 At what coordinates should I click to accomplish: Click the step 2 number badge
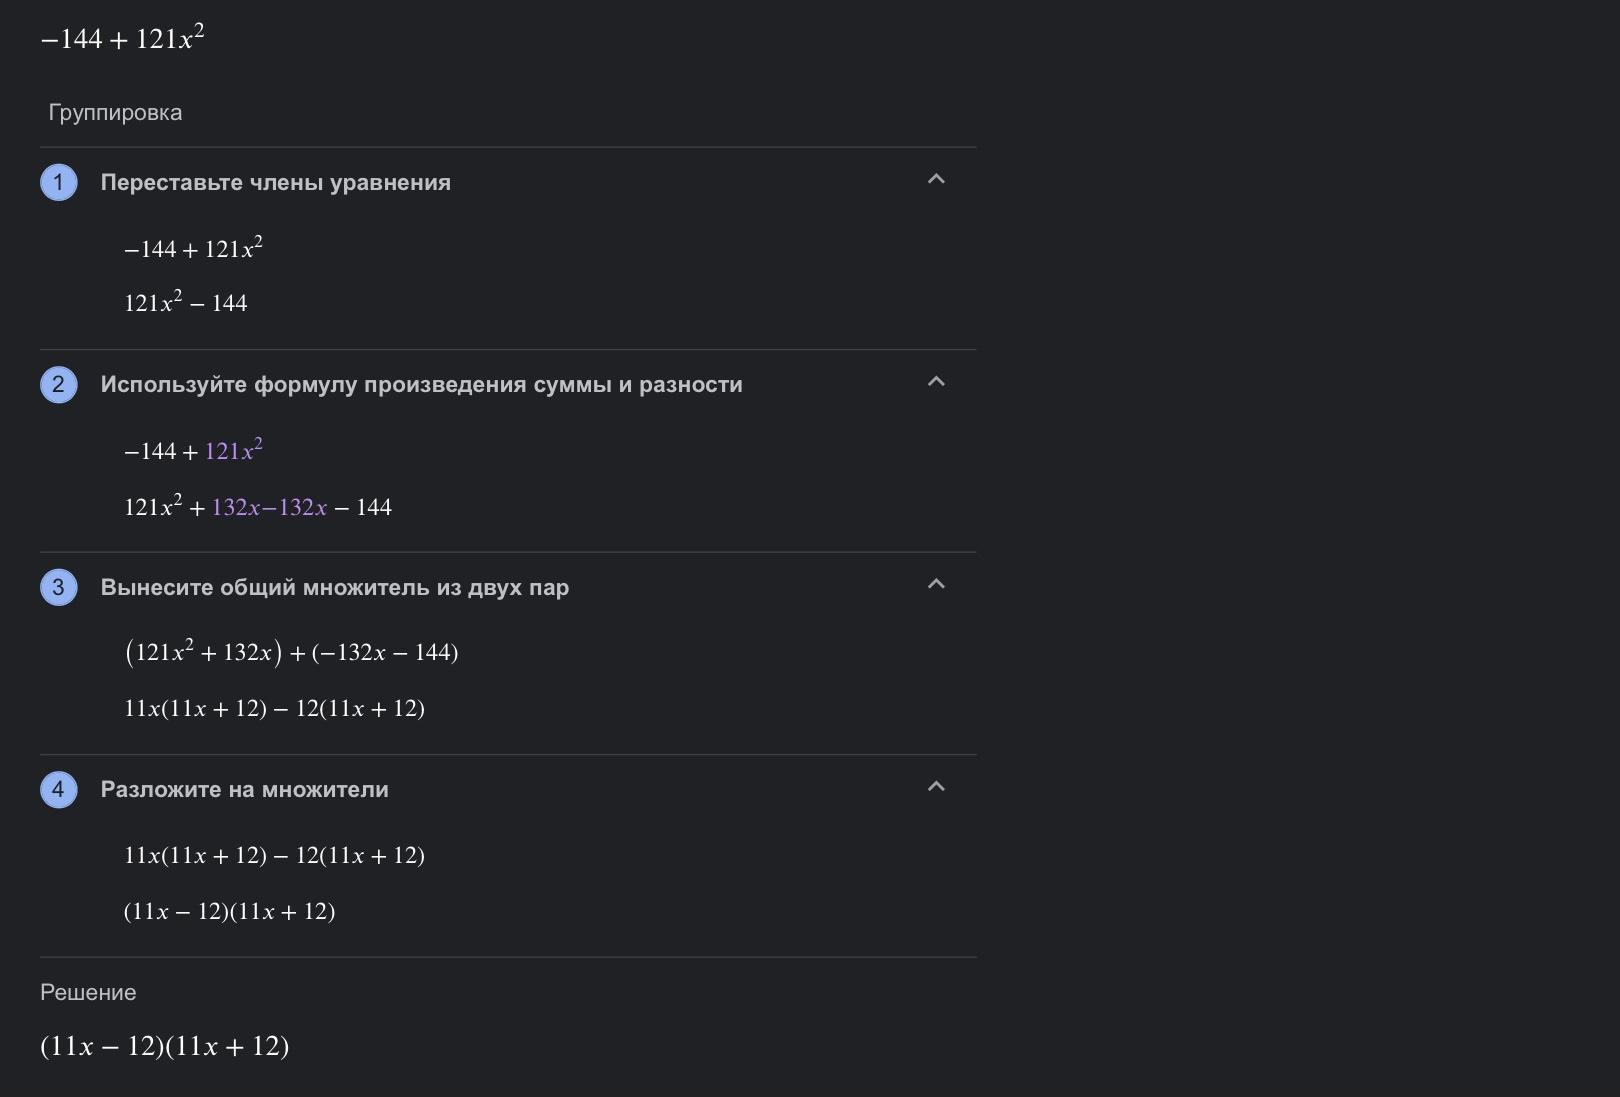[x=58, y=385]
